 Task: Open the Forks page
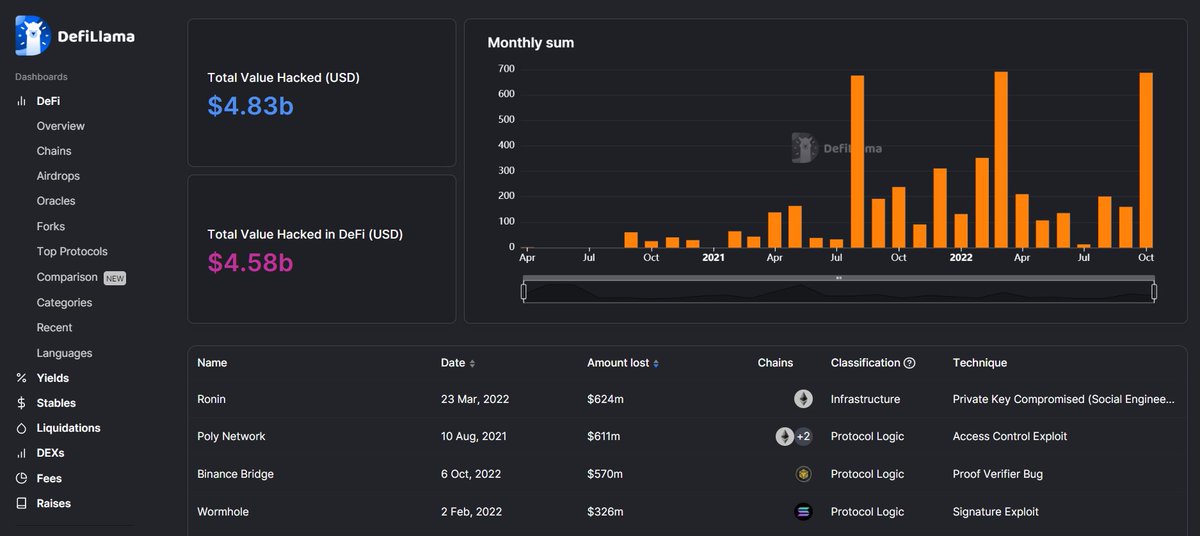click(x=51, y=227)
